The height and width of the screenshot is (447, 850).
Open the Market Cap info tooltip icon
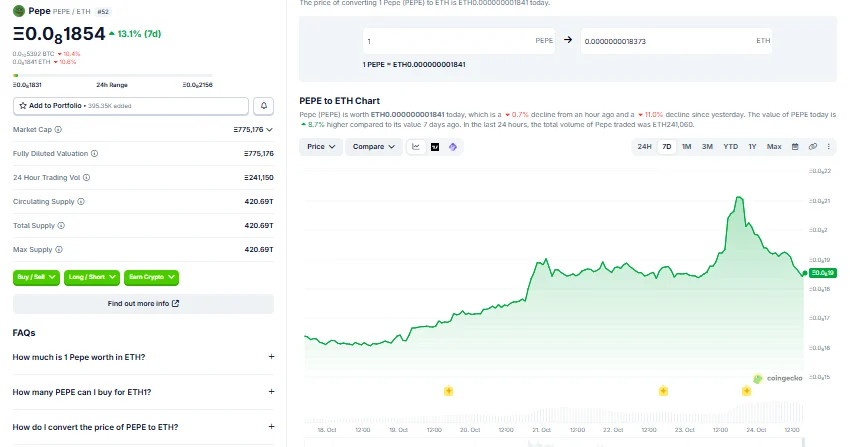(58, 129)
